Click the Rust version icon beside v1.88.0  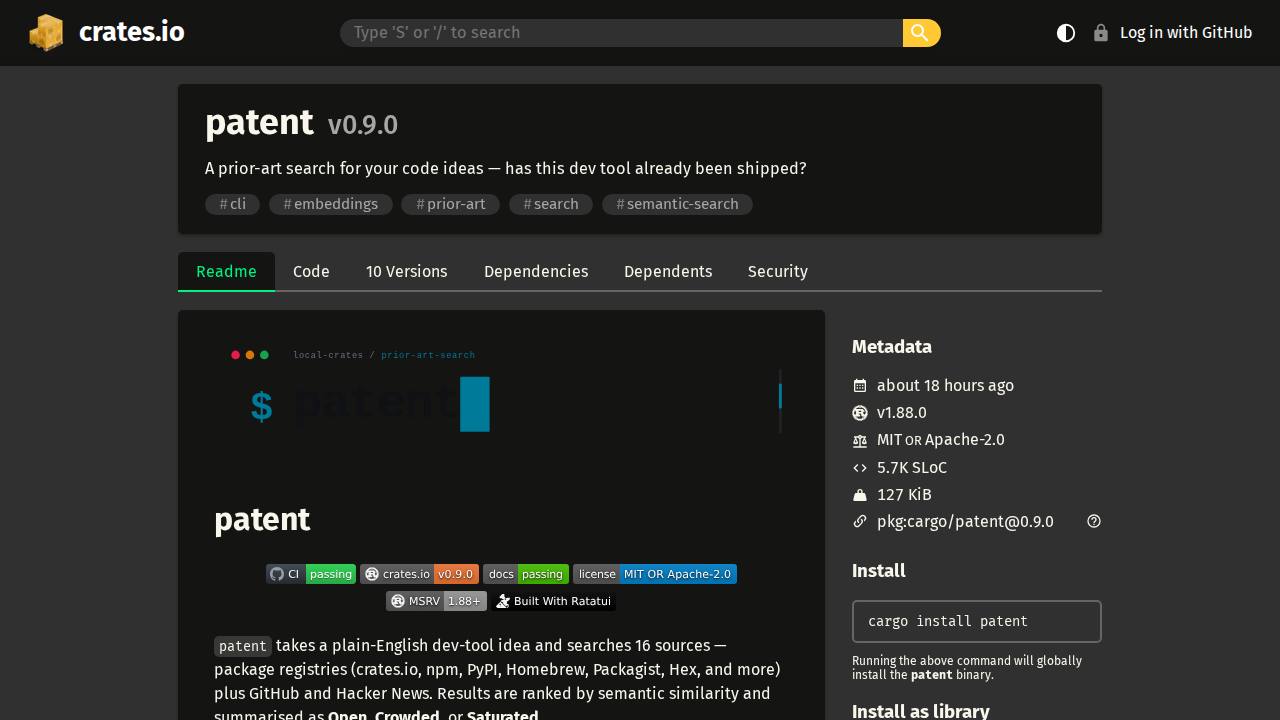(860, 413)
